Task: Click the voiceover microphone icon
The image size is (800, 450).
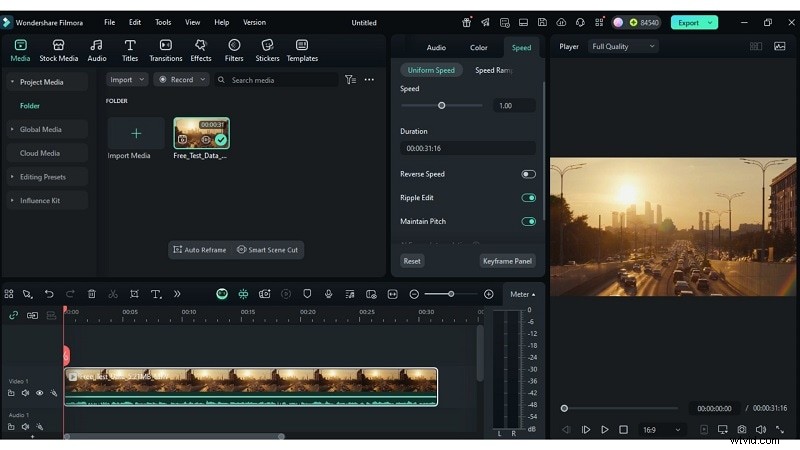Action: [x=328, y=294]
